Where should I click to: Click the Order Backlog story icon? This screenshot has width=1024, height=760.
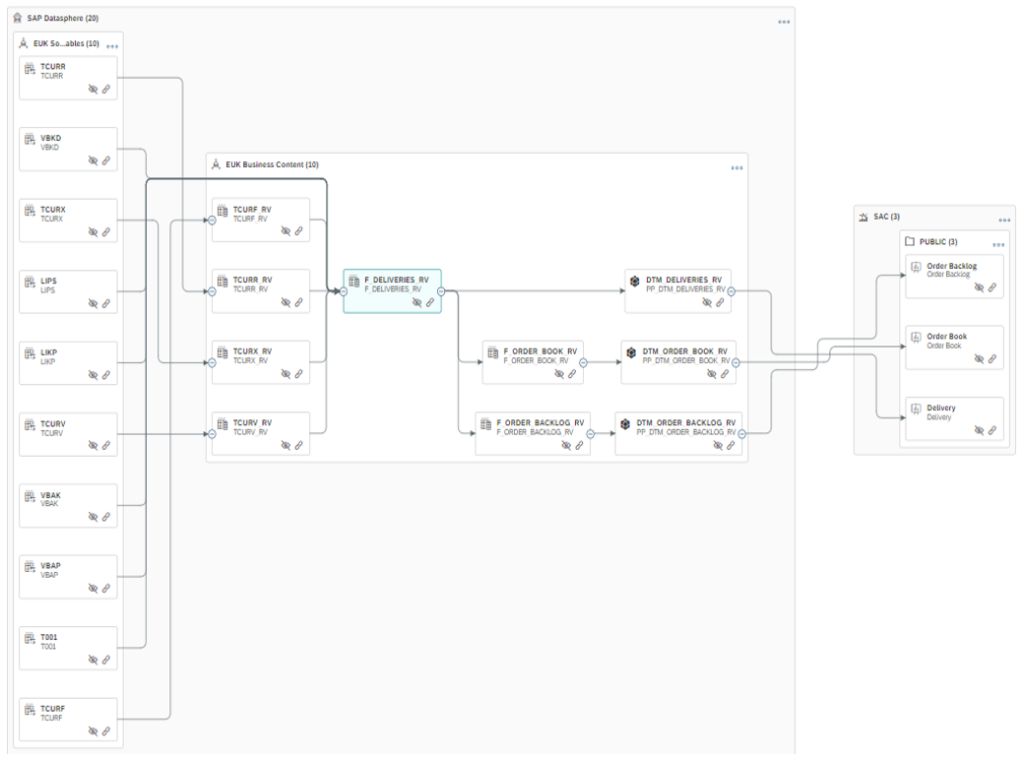point(916,267)
